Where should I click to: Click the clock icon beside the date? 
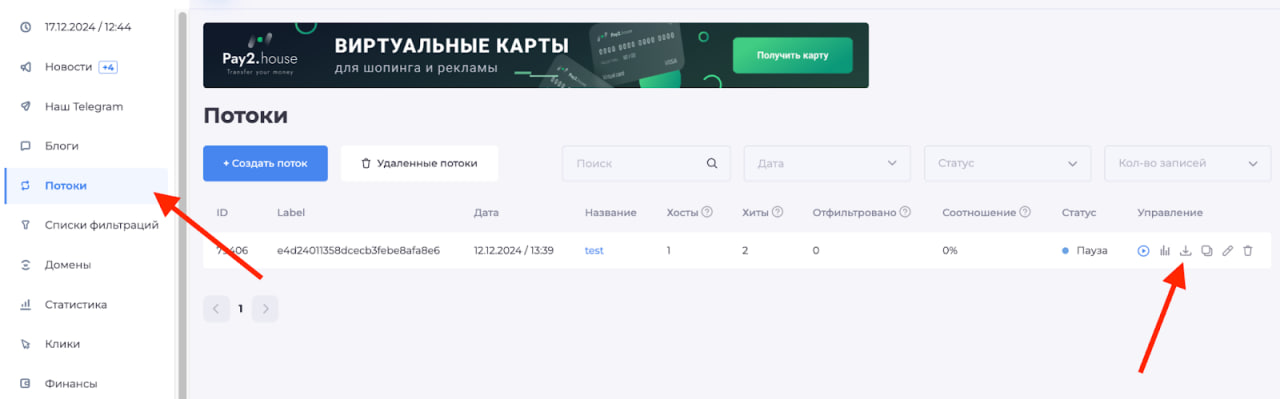point(26,27)
